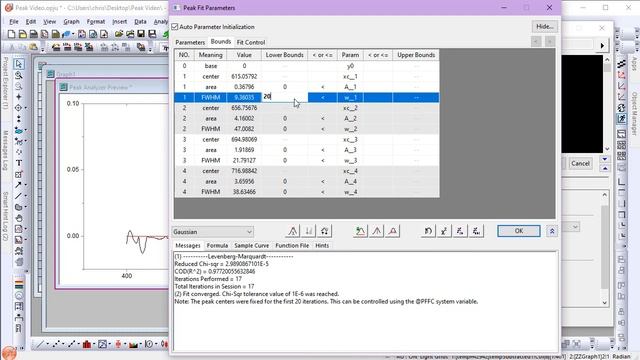Screen dimensions: 640x360
Task: Toggle Auto Parameter Initialization checkbox
Action: pos(175,27)
